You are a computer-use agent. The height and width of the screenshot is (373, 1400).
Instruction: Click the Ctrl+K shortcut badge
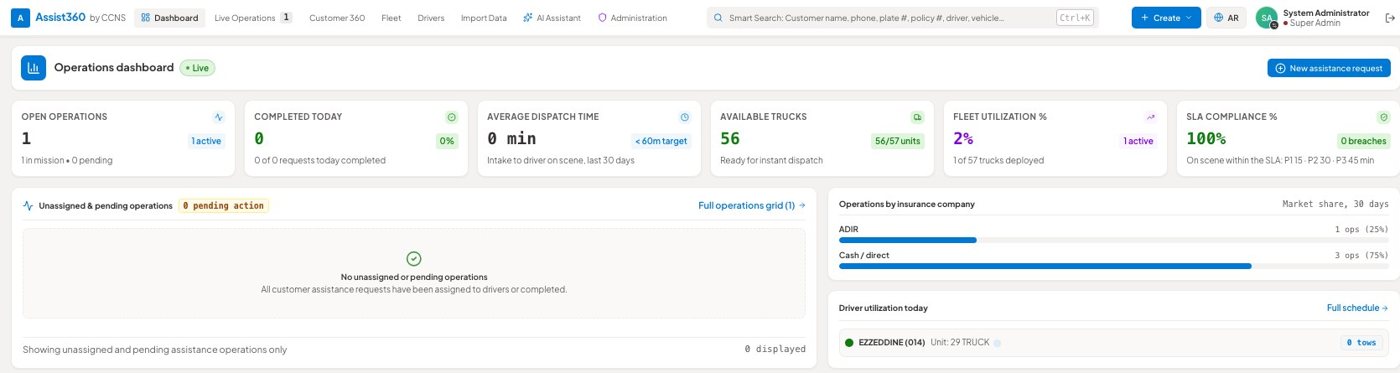coord(1074,18)
